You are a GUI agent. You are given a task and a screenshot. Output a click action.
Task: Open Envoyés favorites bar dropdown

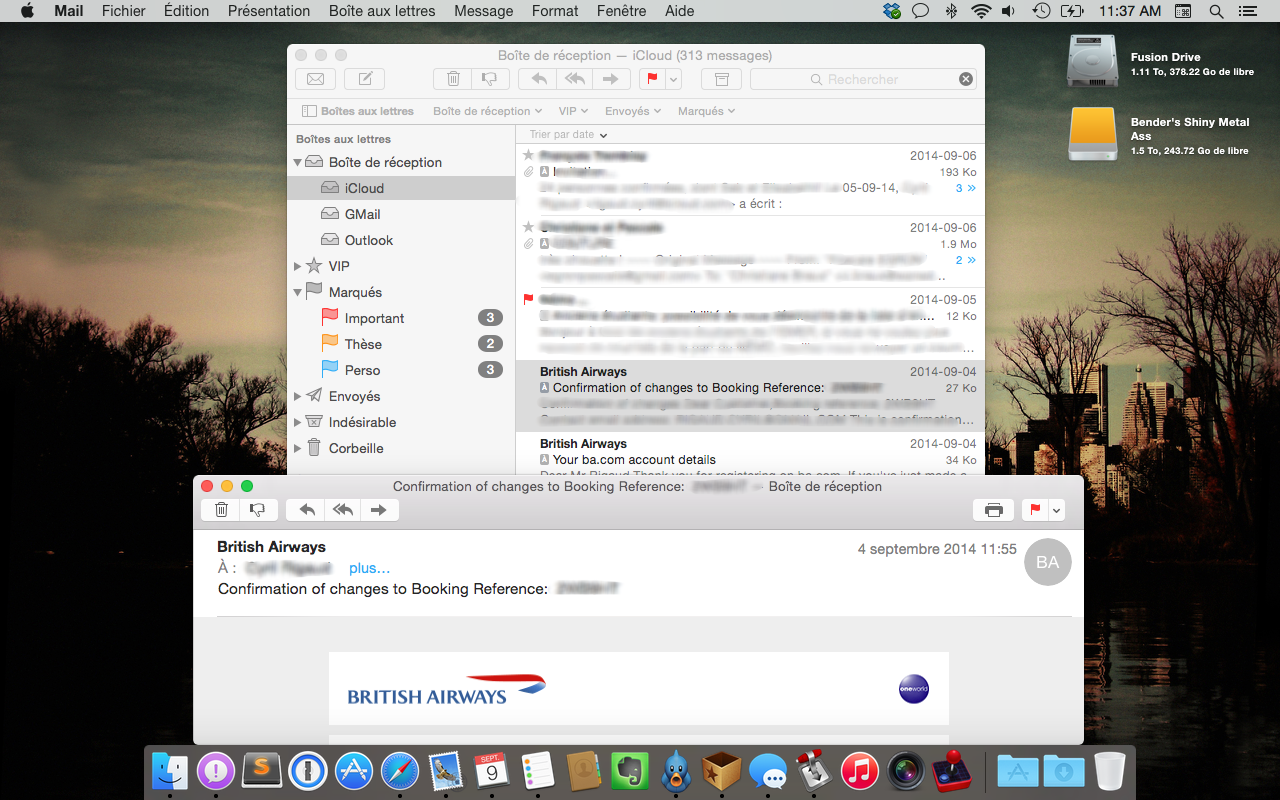tap(633, 111)
